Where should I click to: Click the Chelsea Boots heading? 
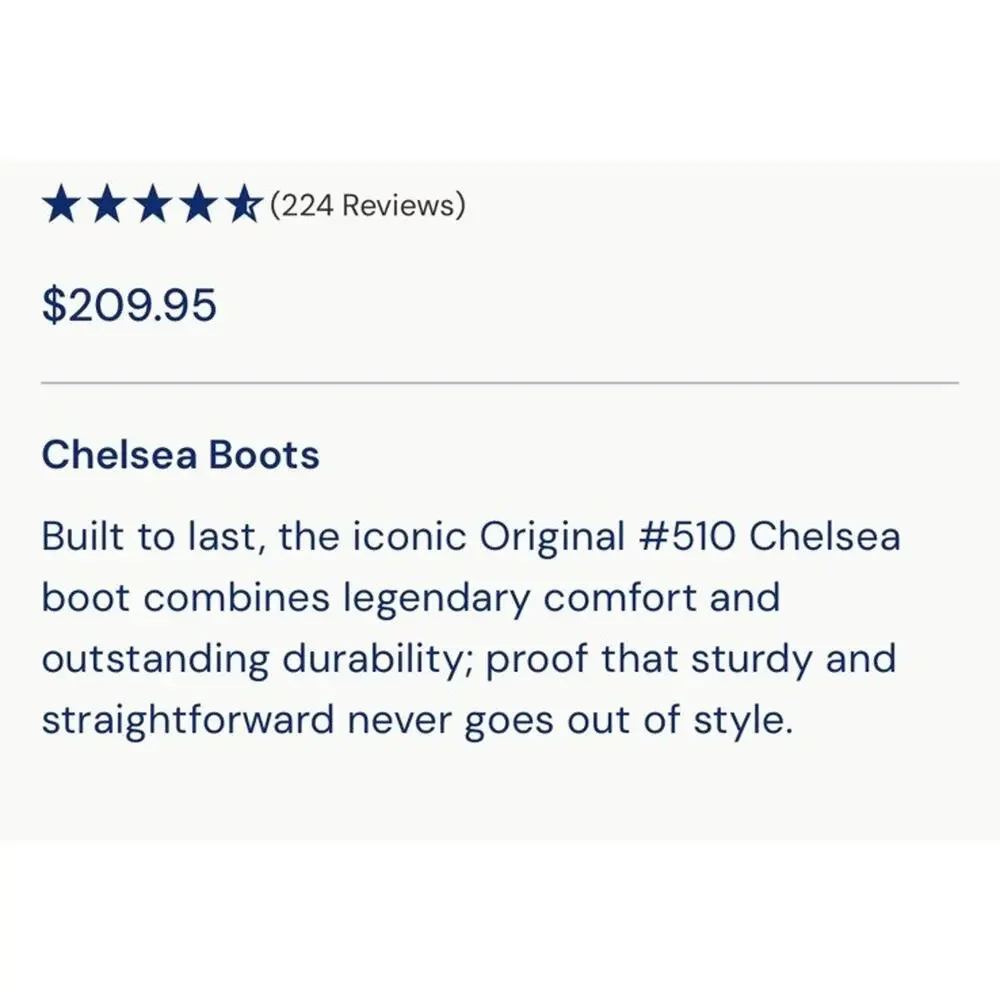tap(180, 455)
